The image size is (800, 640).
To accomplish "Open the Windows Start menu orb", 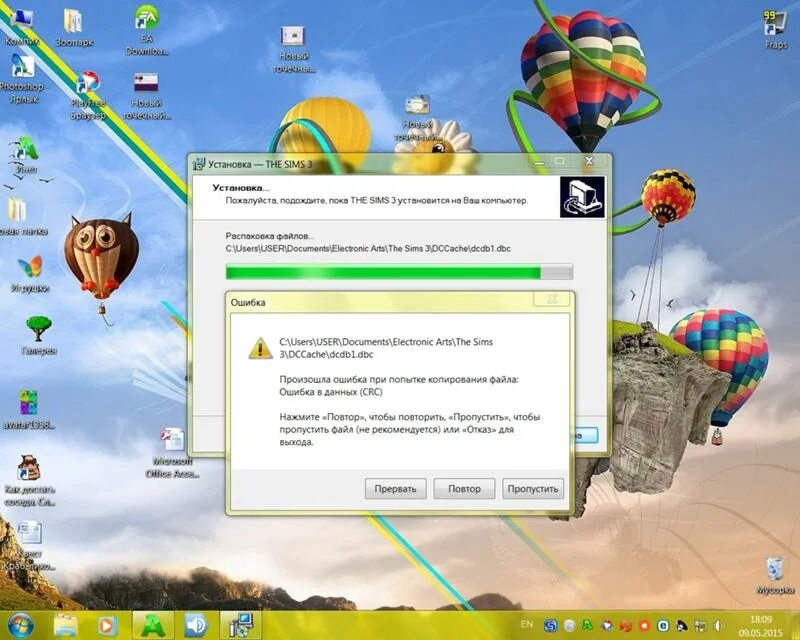I will 21,625.
